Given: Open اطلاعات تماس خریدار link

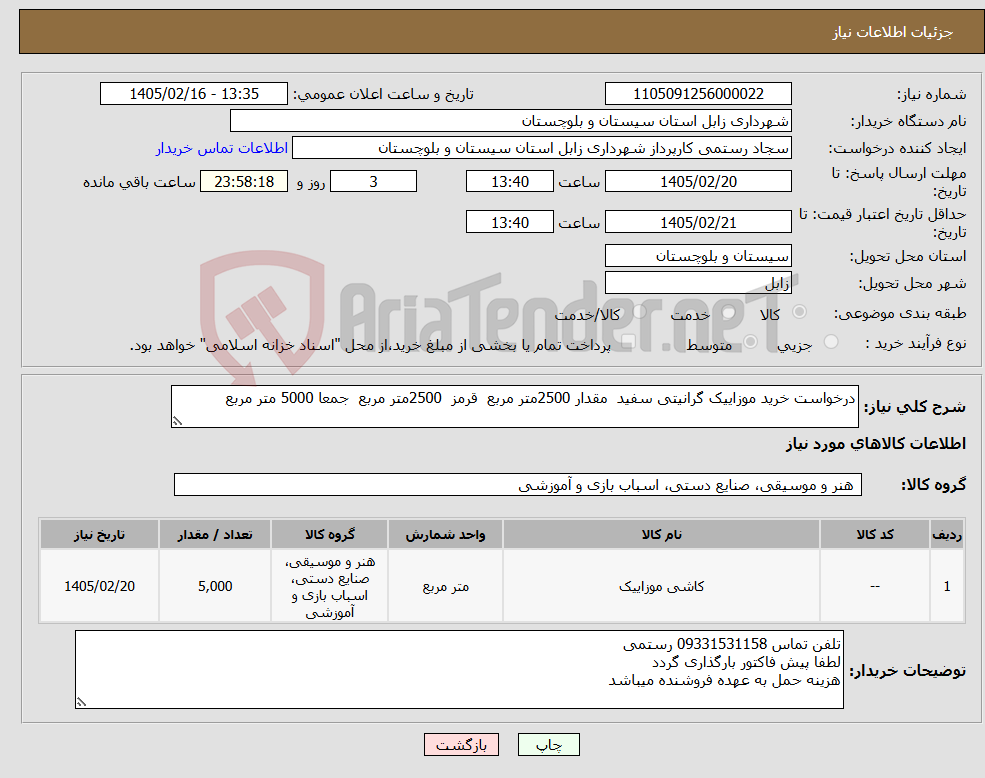Looking at the screenshot, I should click(222, 148).
